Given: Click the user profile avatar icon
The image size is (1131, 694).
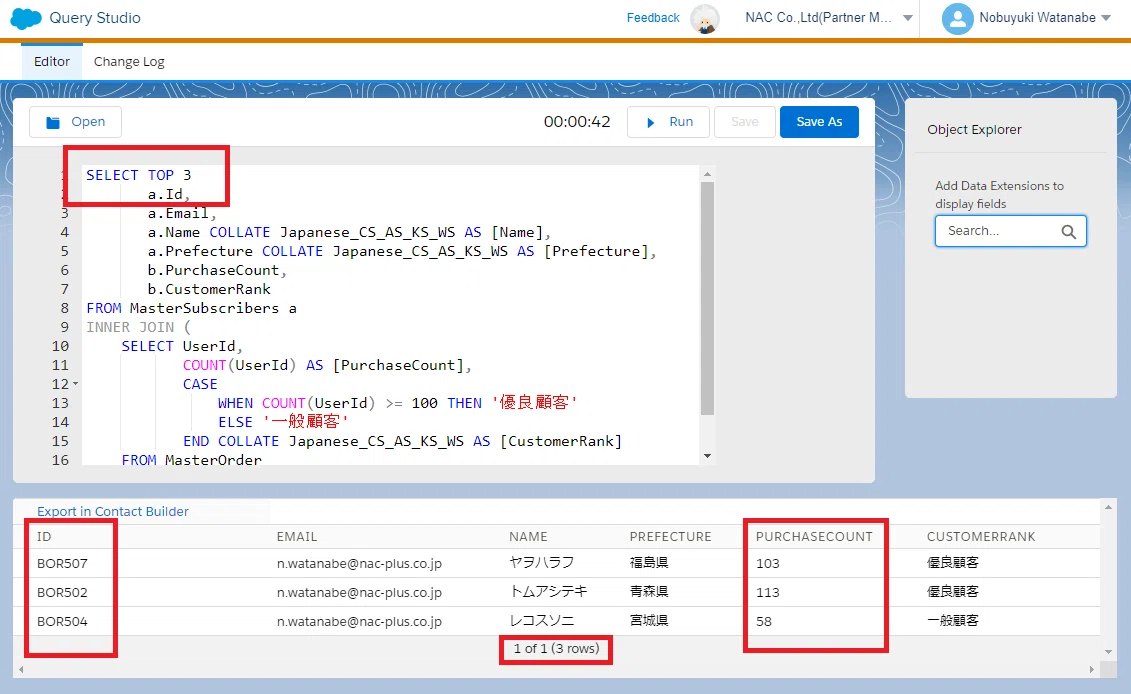Looking at the screenshot, I should point(958,19).
